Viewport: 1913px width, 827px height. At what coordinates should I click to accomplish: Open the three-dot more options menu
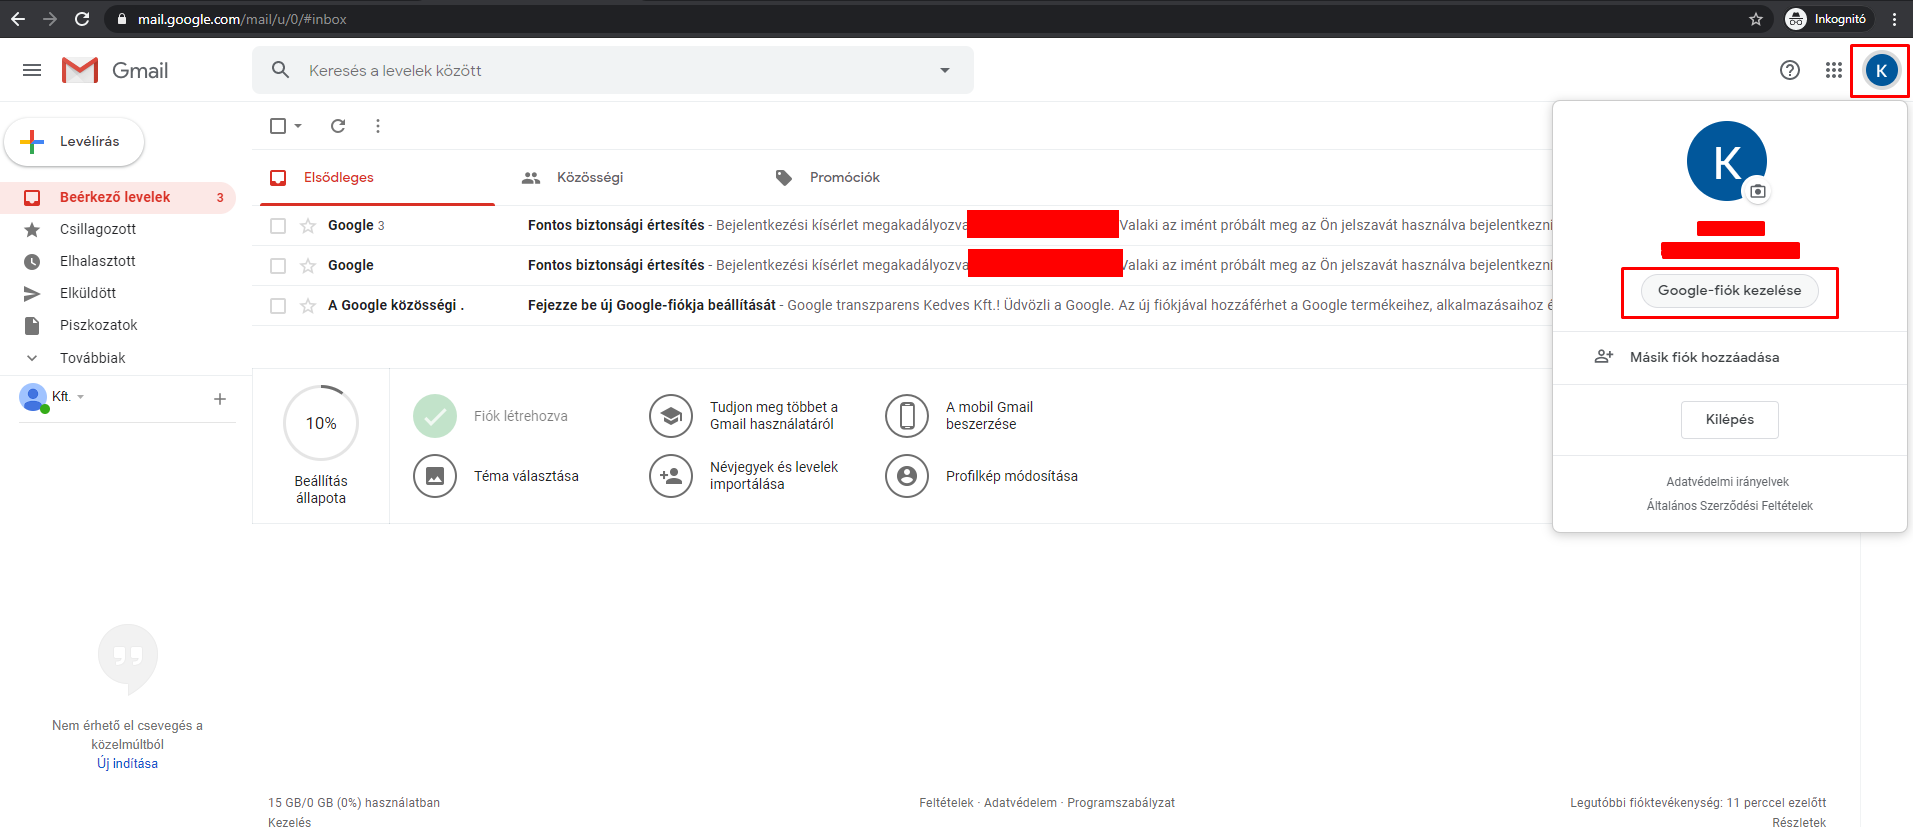coord(378,126)
